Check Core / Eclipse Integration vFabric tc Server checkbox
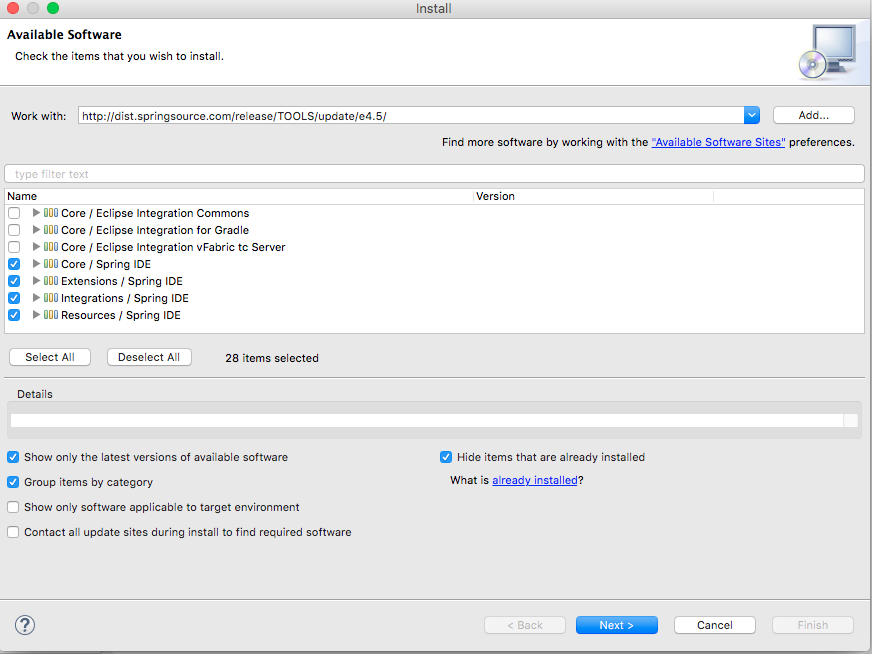This screenshot has height=654, width=872. click(14, 247)
